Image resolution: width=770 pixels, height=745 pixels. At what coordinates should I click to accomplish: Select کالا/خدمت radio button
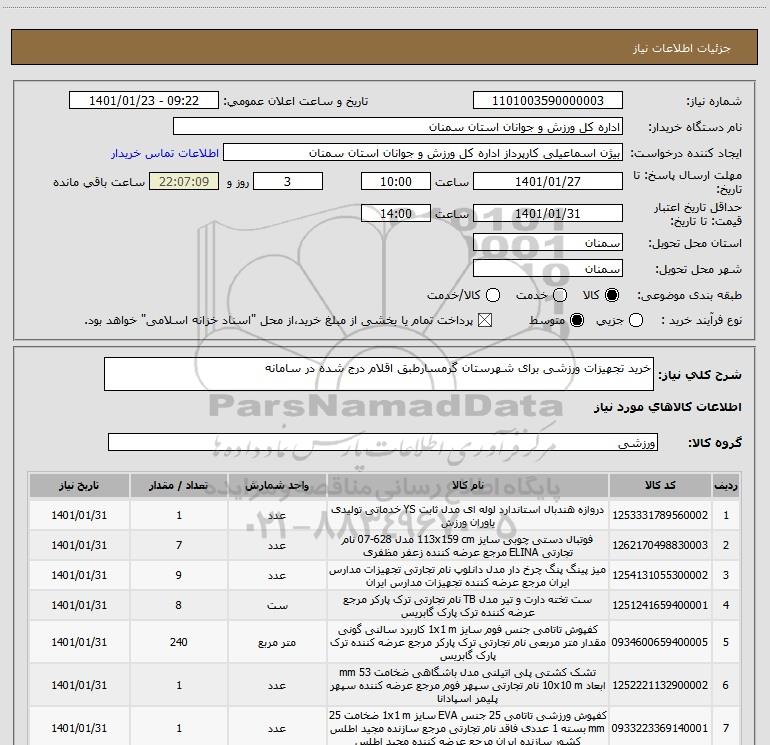[x=493, y=295]
